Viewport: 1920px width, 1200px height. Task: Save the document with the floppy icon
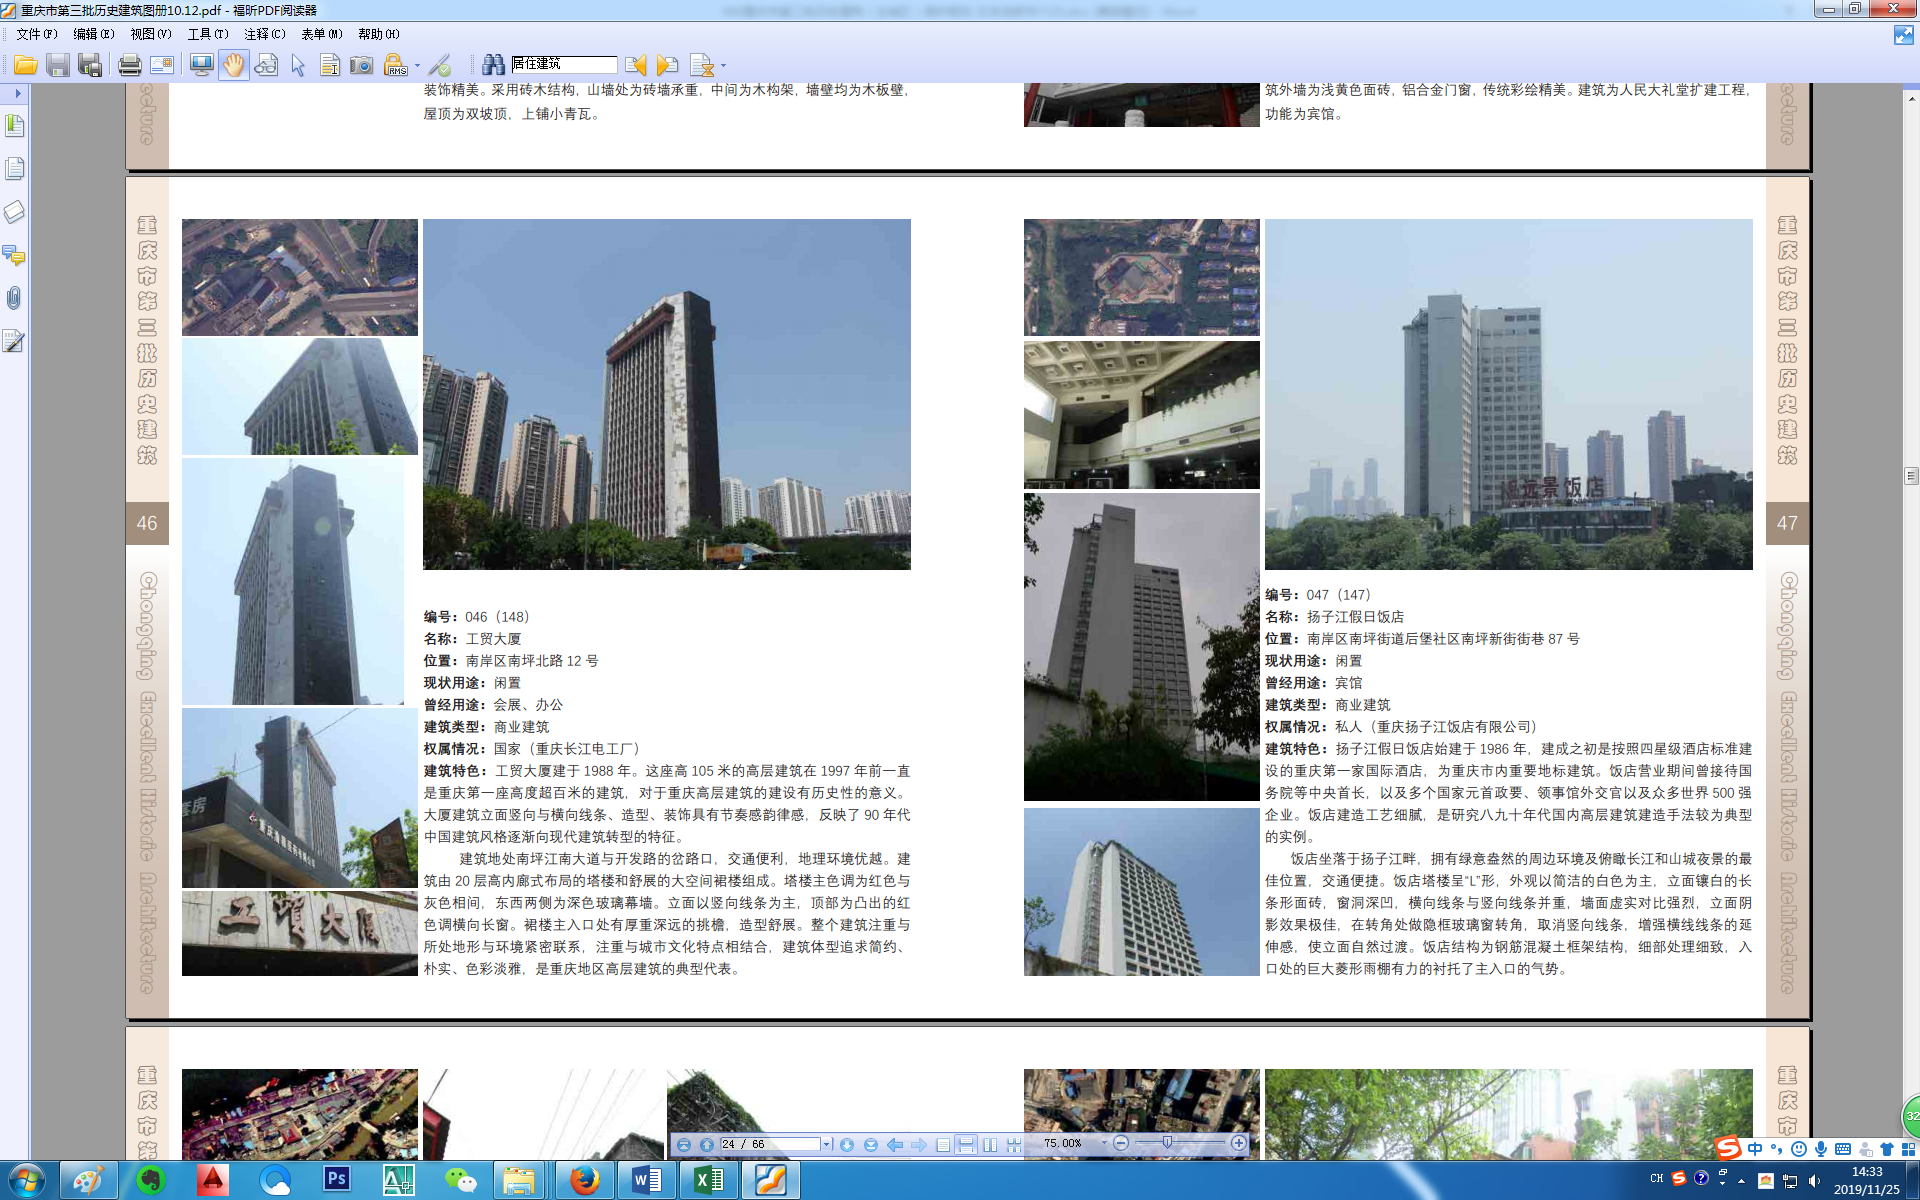(x=58, y=65)
